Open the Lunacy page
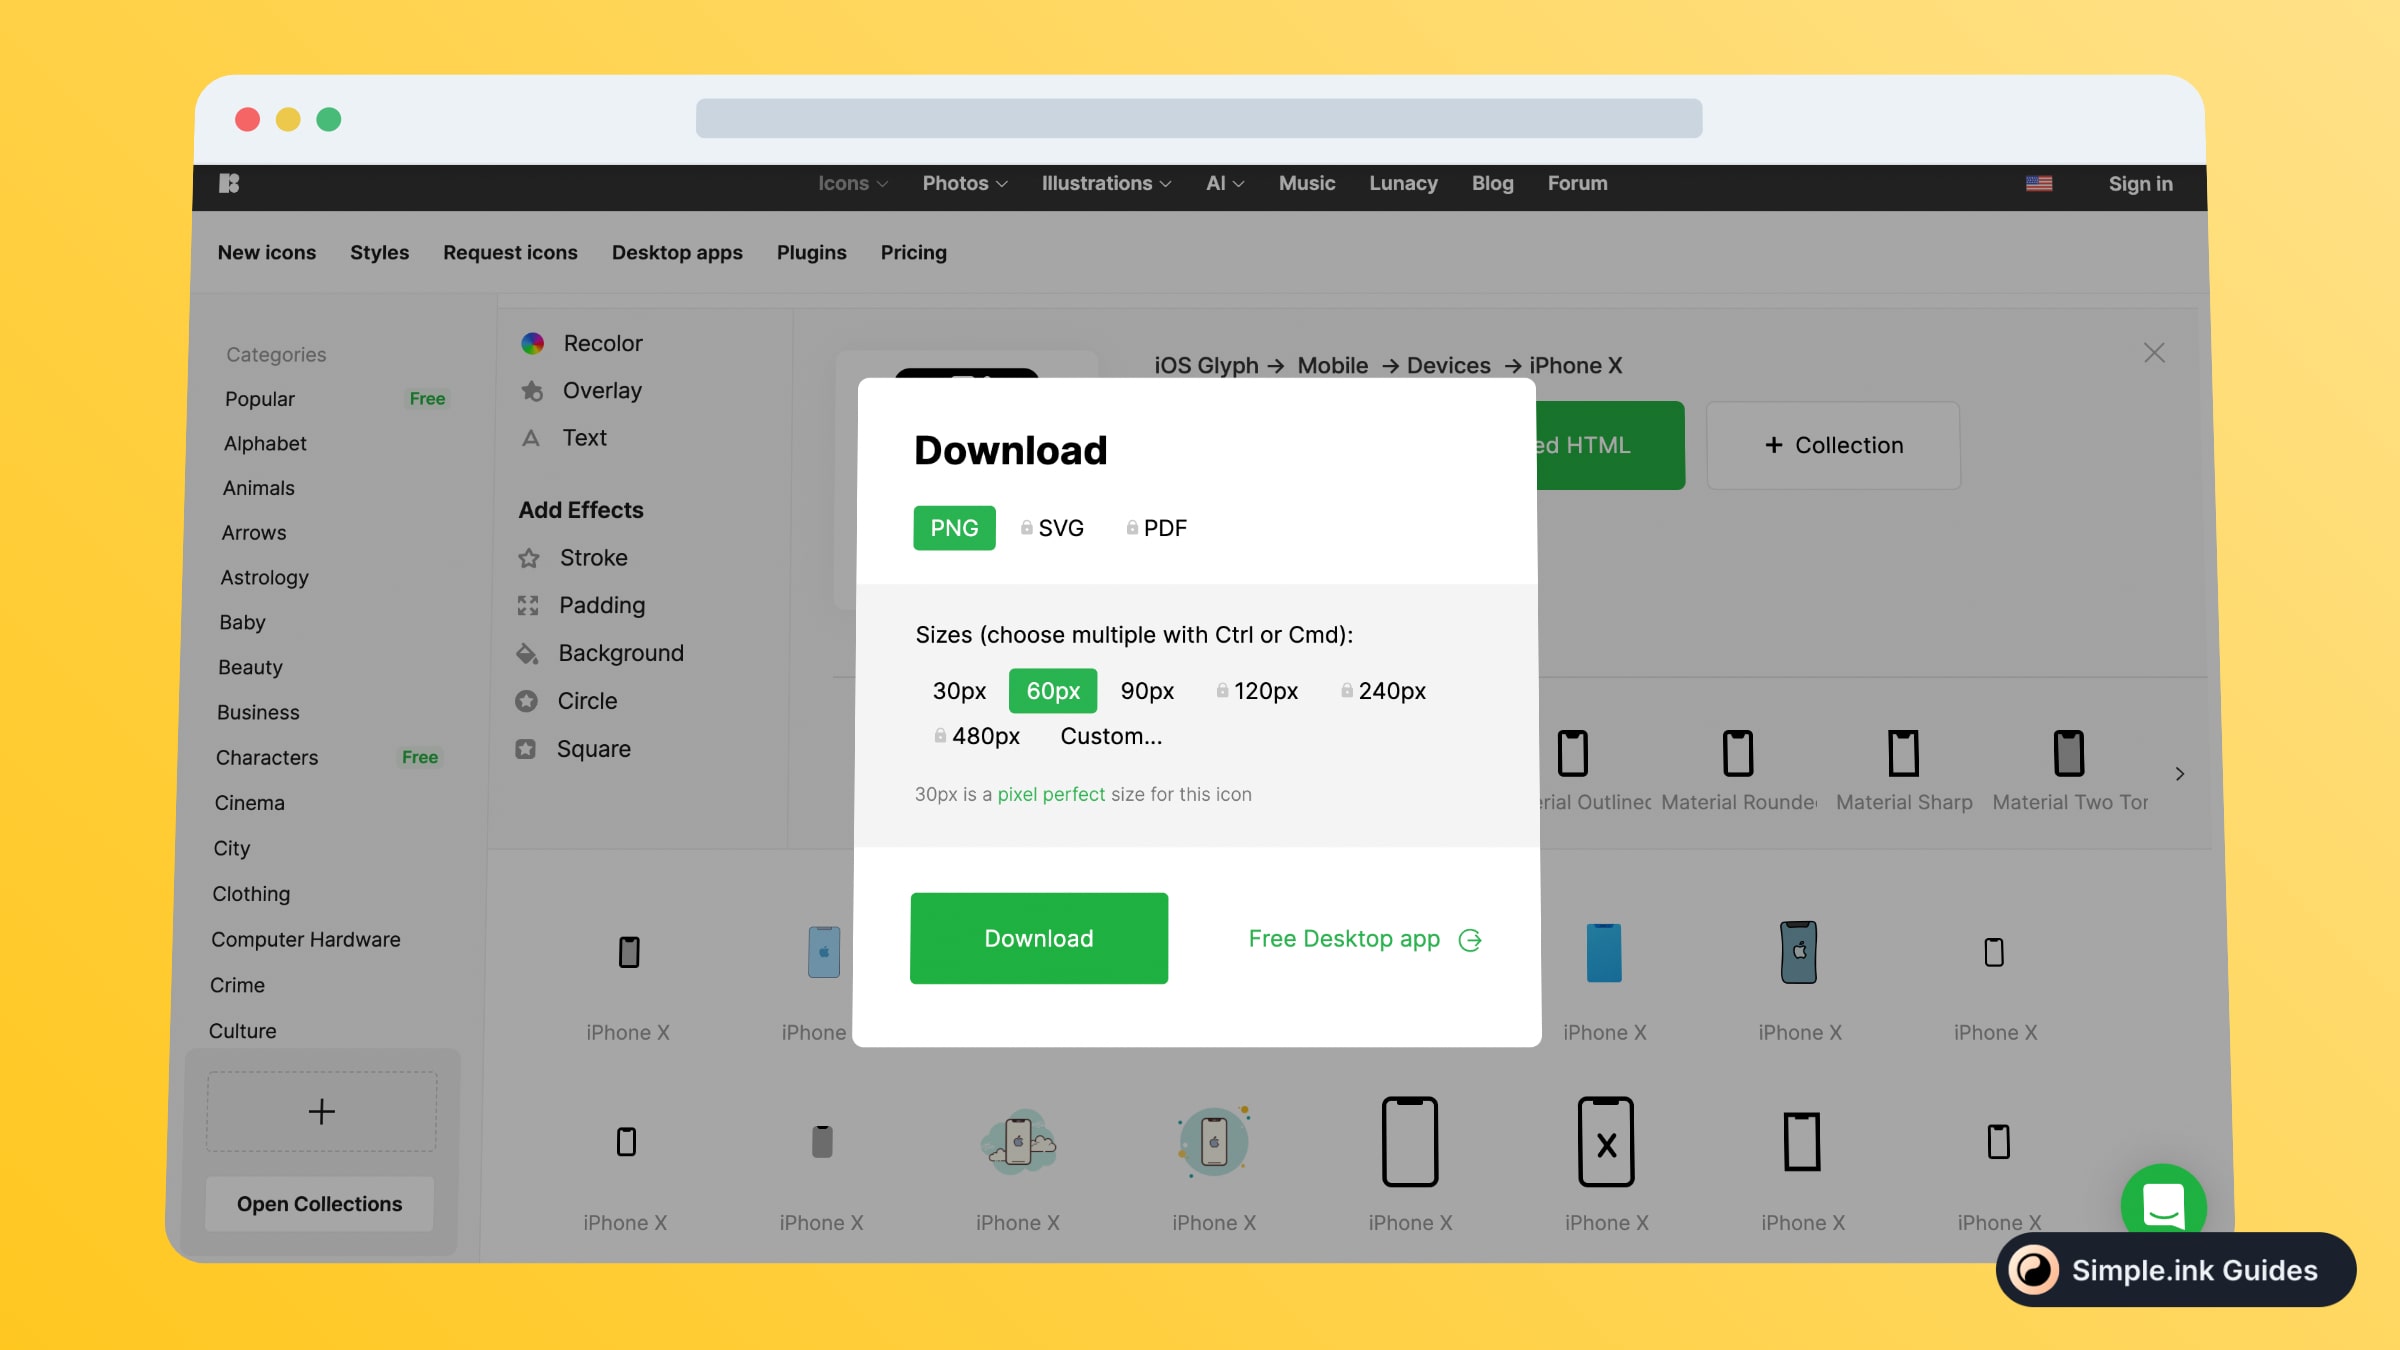2400x1350 pixels. (1403, 183)
